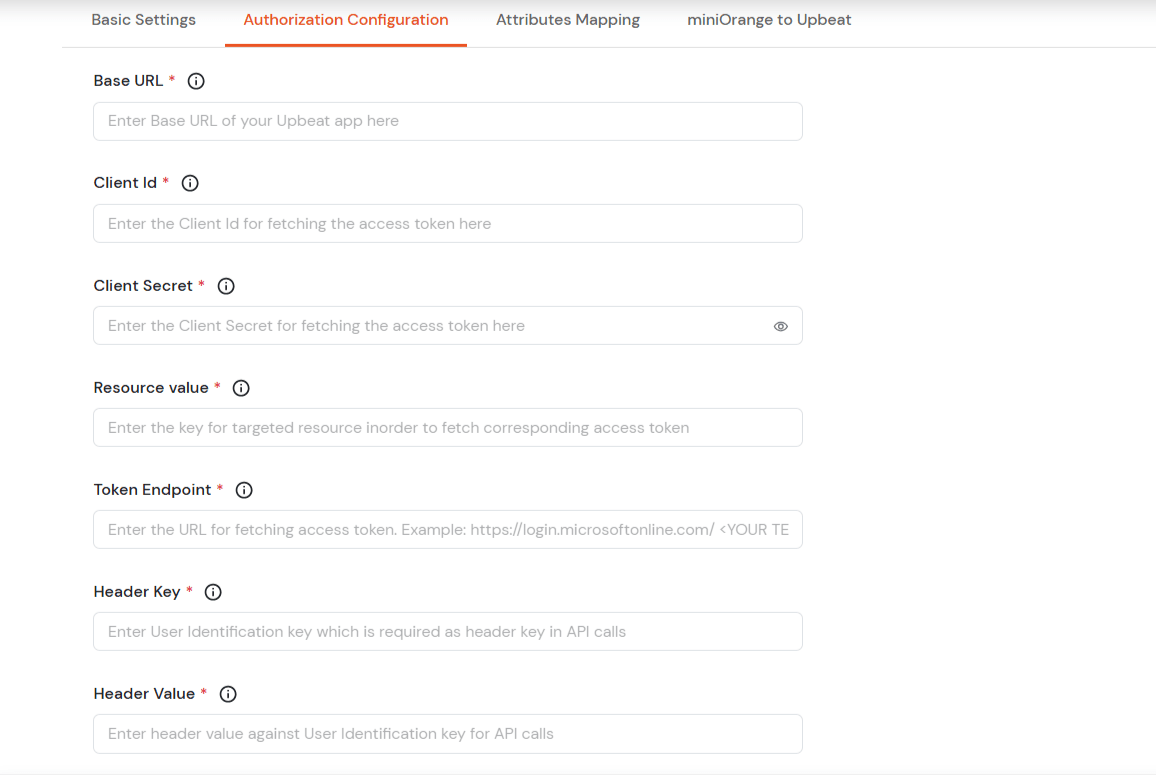Click info icon beside Header Value label
The image size is (1156, 775).
pyautogui.click(x=228, y=694)
